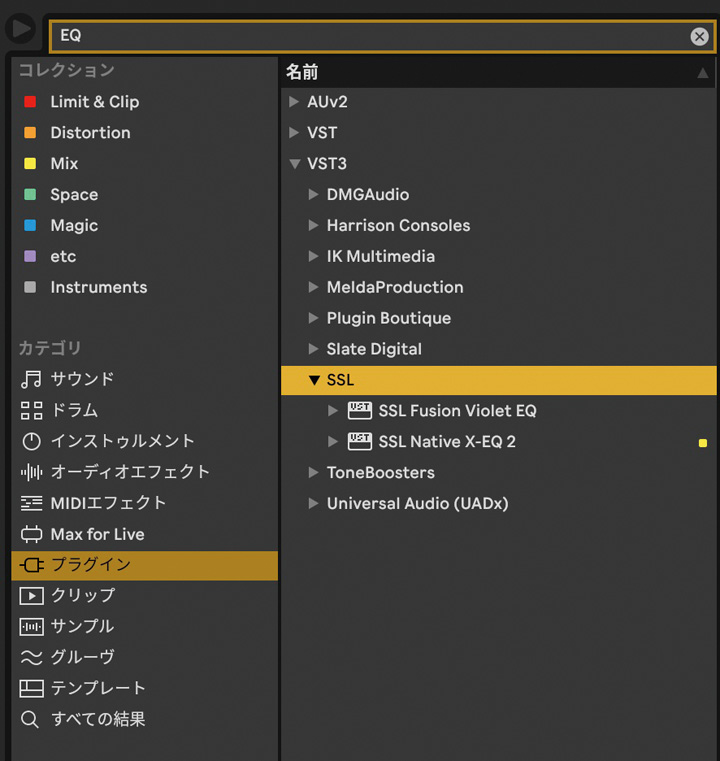
Task: Click the yellow Mix color square
Action: point(30,164)
